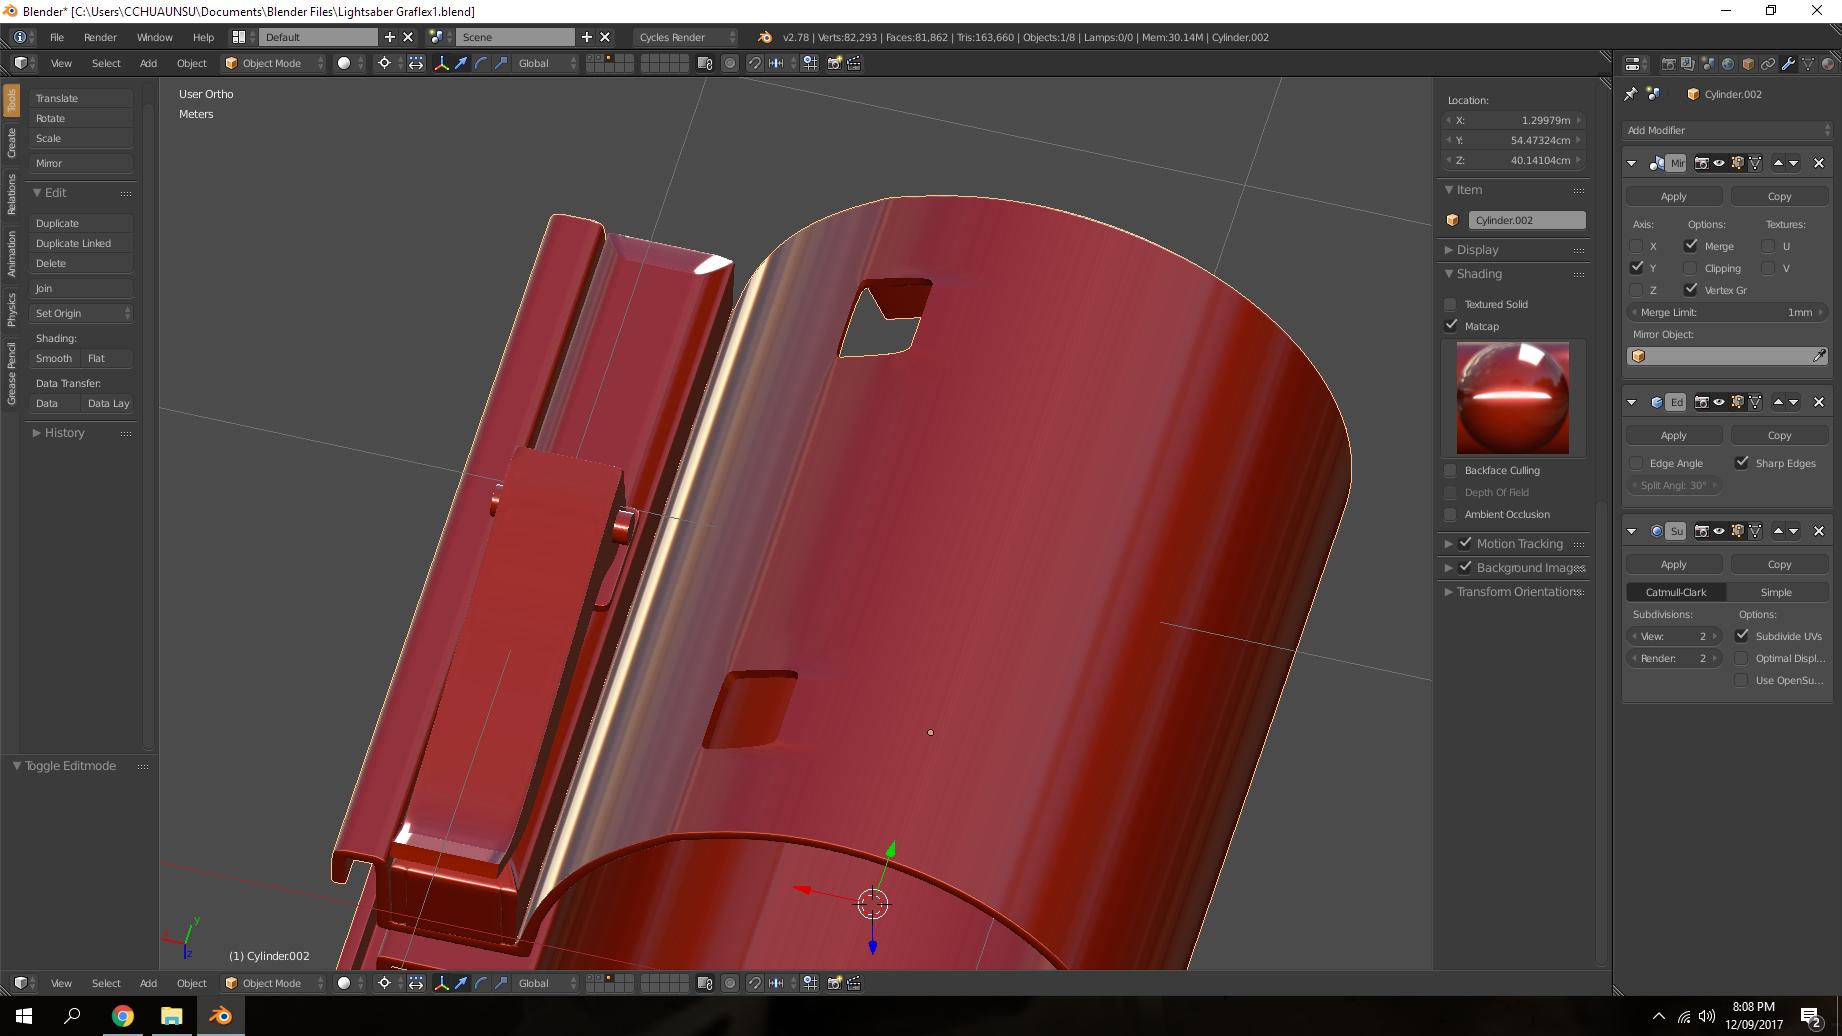Enable Ambient Occlusion checkbox
1842x1036 pixels.
(1451, 514)
